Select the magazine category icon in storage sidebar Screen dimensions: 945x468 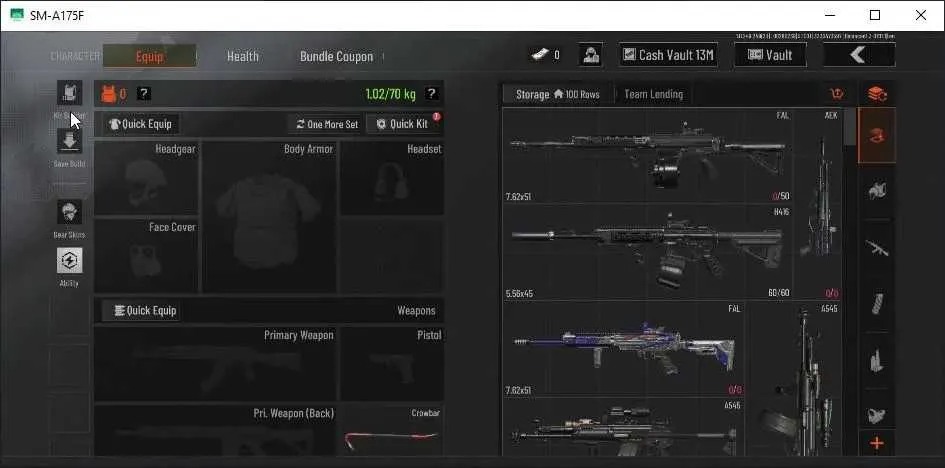coord(877,303)
